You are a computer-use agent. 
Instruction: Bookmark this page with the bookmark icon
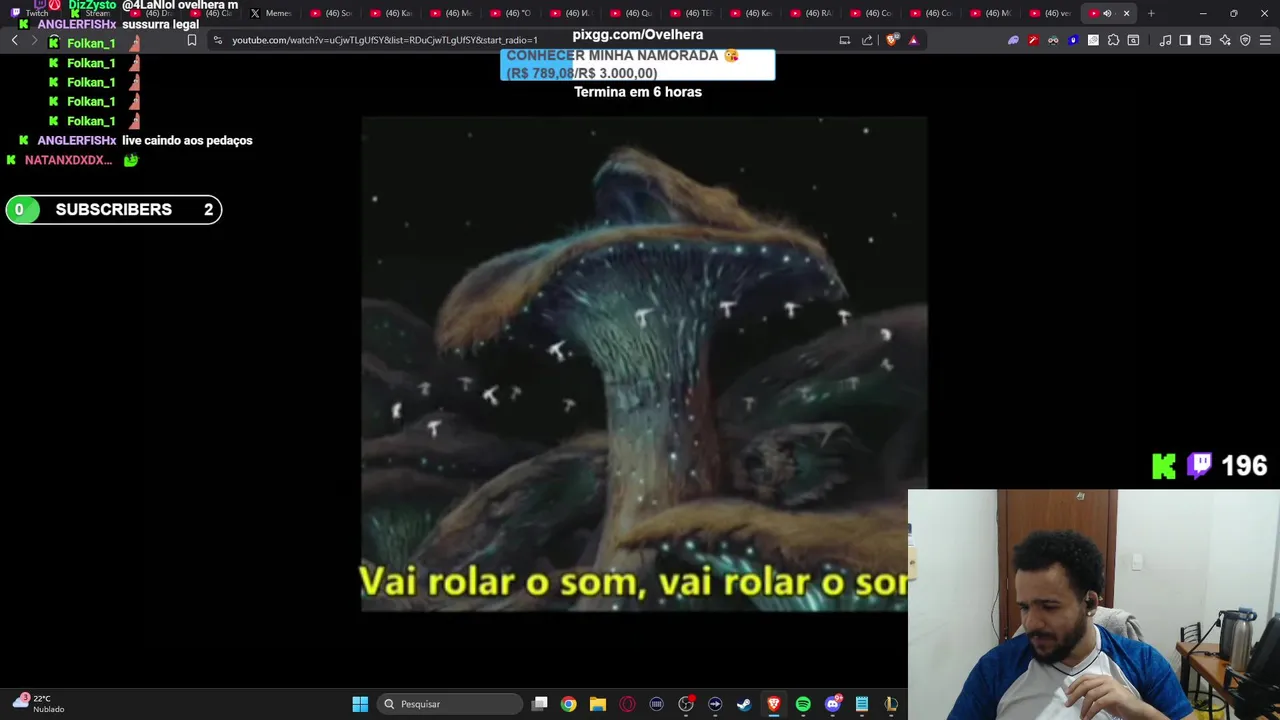(x=192, y=40)
